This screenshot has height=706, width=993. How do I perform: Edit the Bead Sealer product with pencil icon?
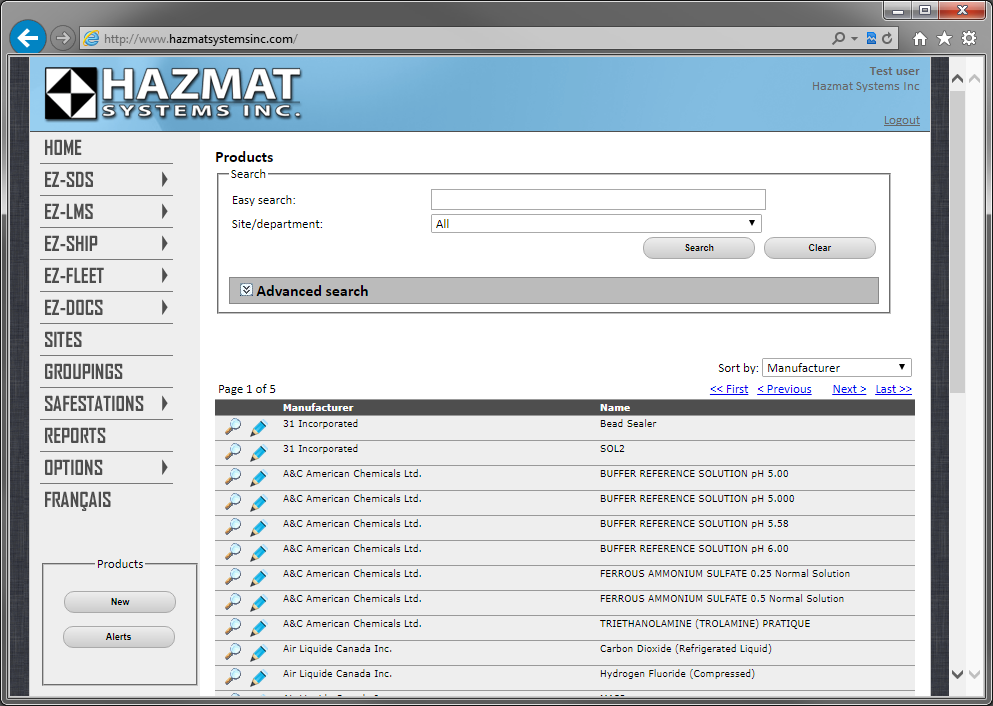point(258,428)
